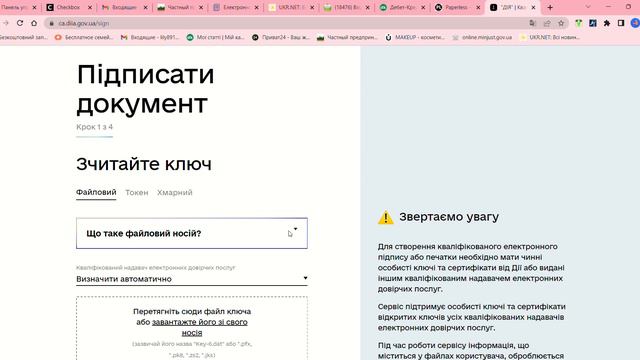The image size is (640, 360).
Task: Minimize the browser window
Action: [x=608, y=7]
